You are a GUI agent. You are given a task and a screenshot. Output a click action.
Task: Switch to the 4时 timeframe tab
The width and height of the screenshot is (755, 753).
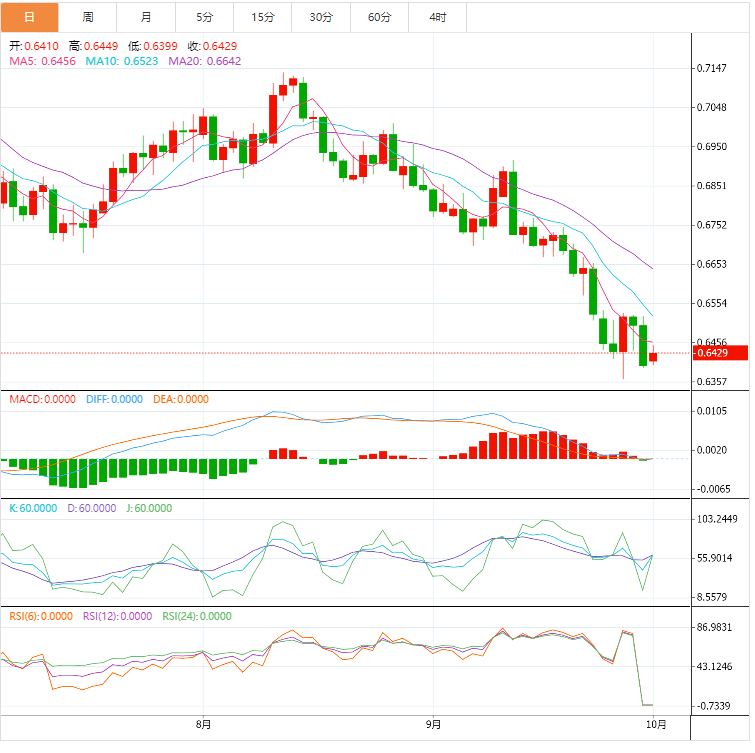pos(438,17)
